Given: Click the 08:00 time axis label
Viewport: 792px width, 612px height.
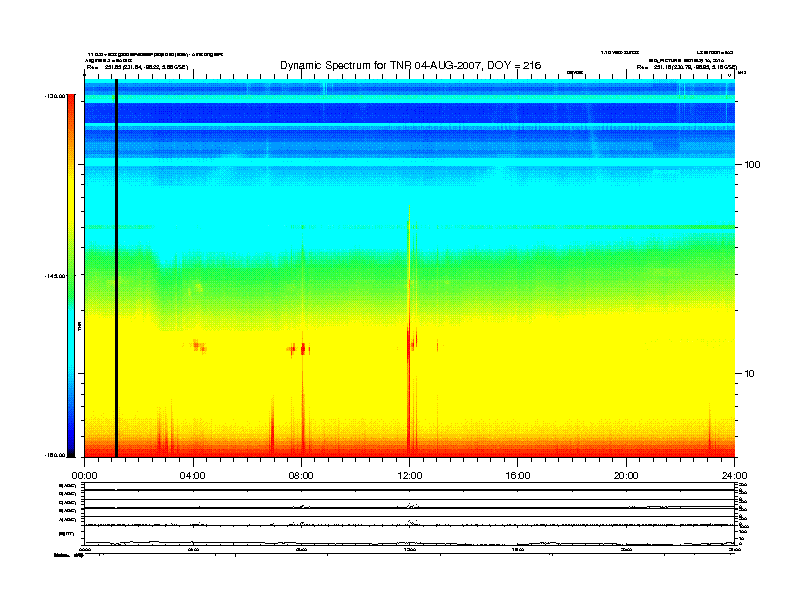Looking at the screenshot, I should pos(301,476).
